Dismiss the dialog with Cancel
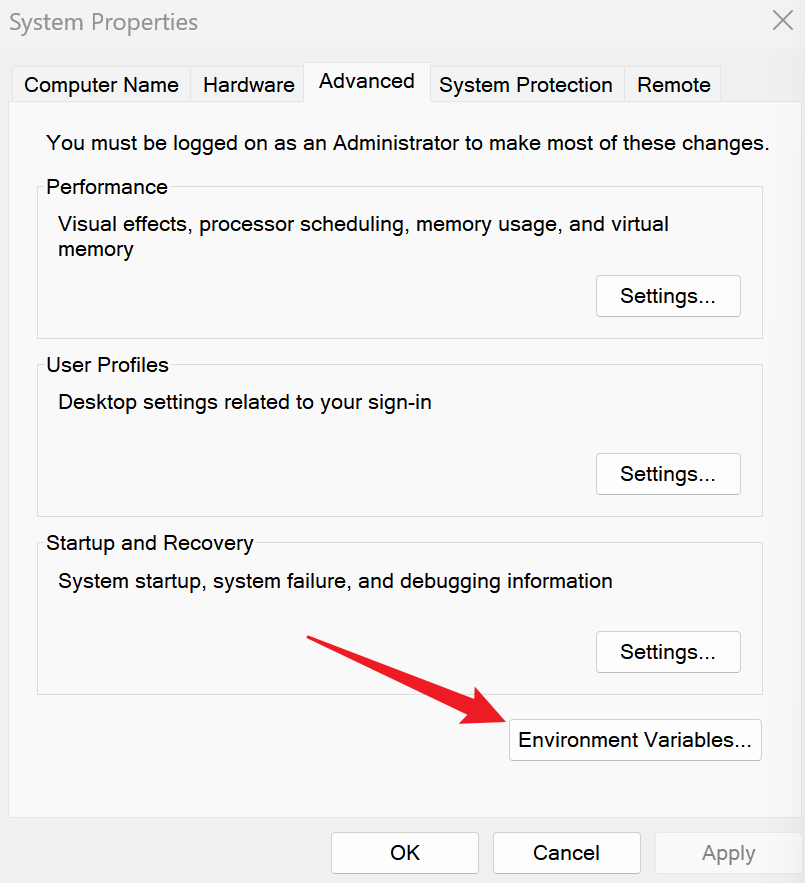 pyautogui.click(x=567, y=853)
